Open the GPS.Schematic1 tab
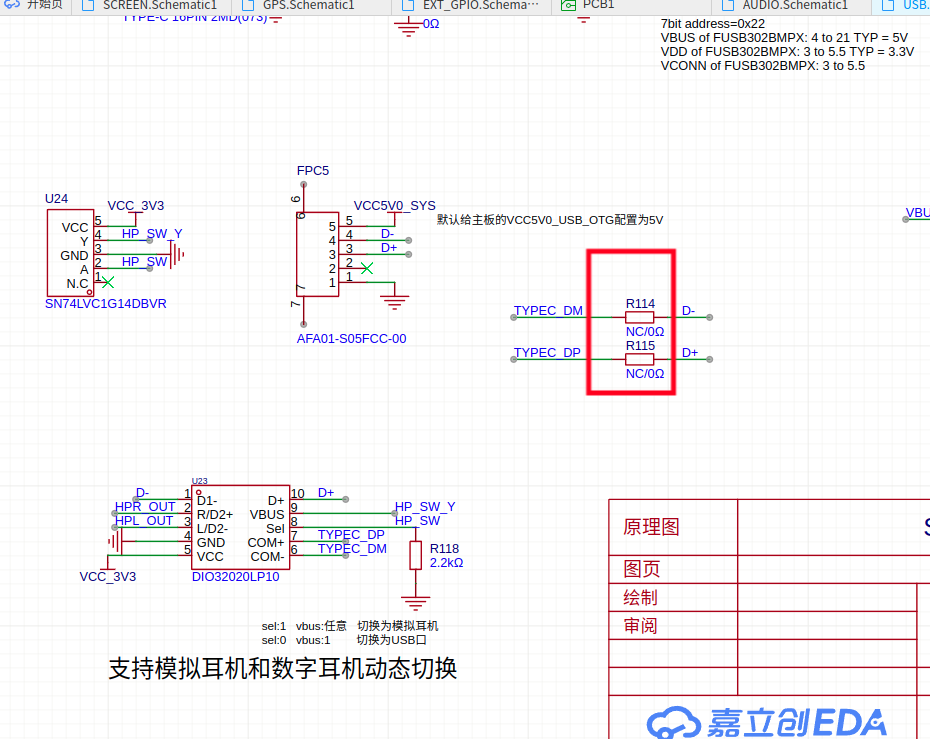Image resolution: width=930 pixels, height=739 pixels. pyautogui.click(x=308, y=5)
